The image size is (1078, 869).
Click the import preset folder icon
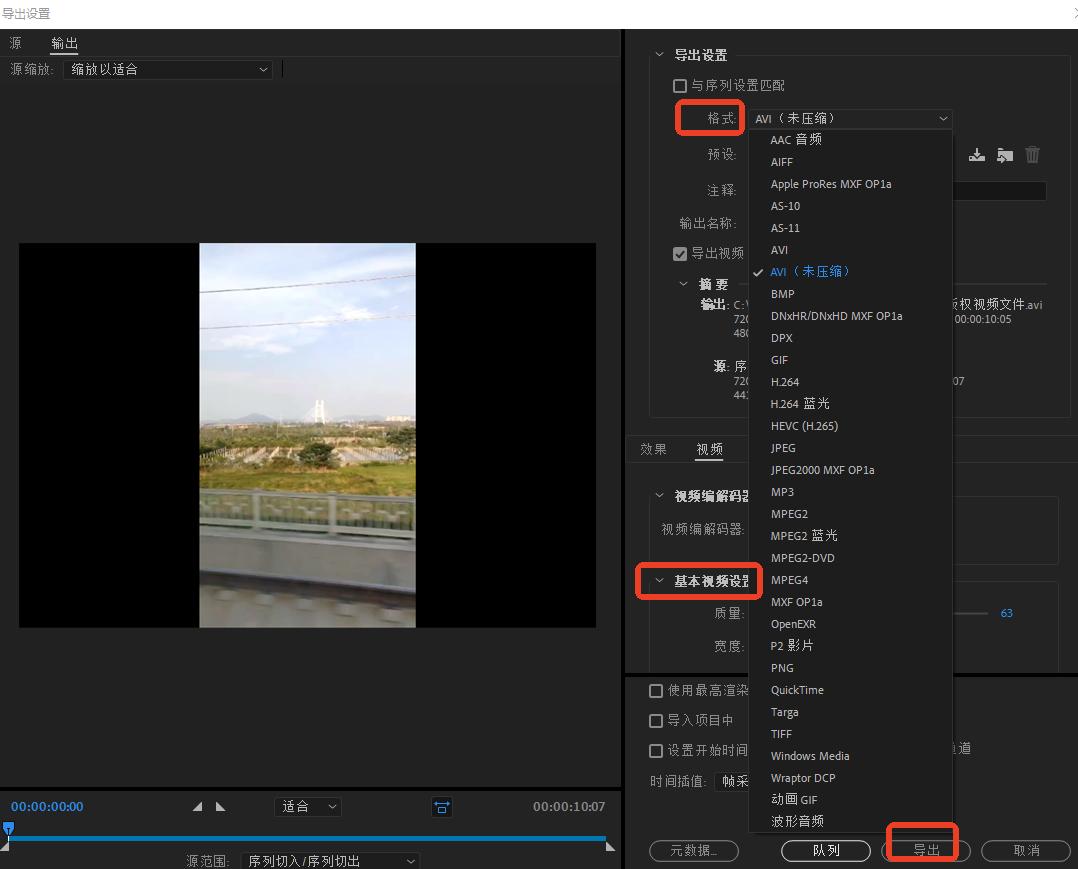click(x=1004, y=155)
